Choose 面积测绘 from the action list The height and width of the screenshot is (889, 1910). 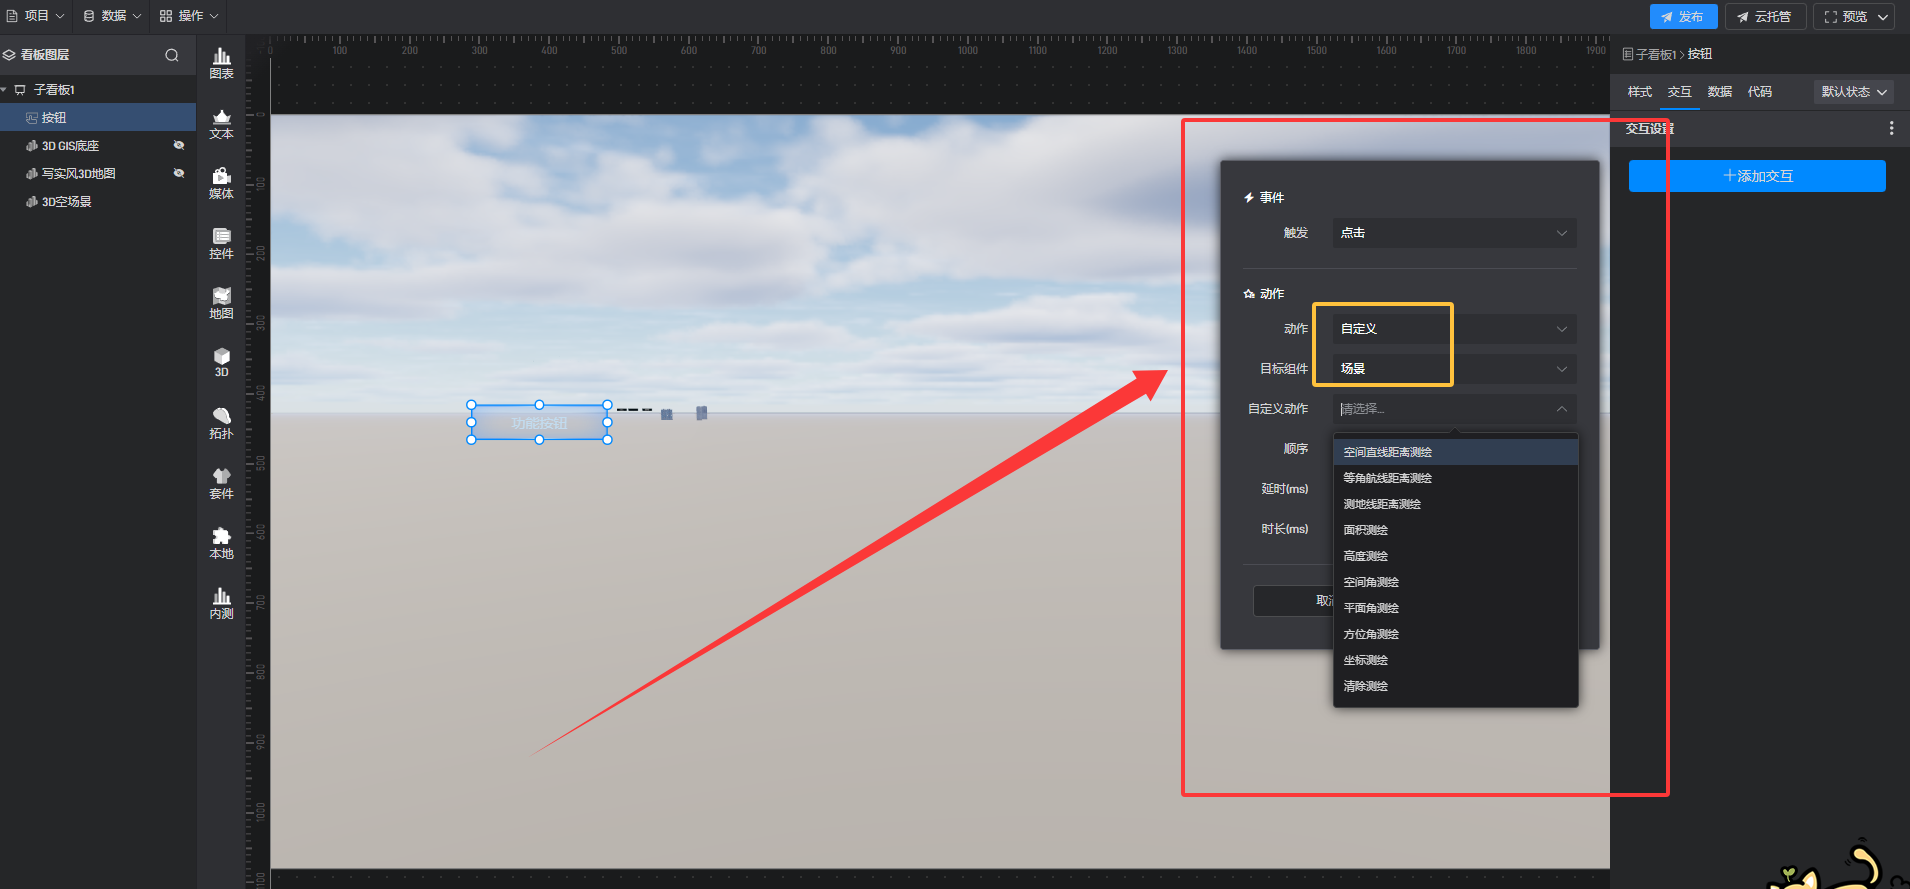click(x=1366, y=530)
